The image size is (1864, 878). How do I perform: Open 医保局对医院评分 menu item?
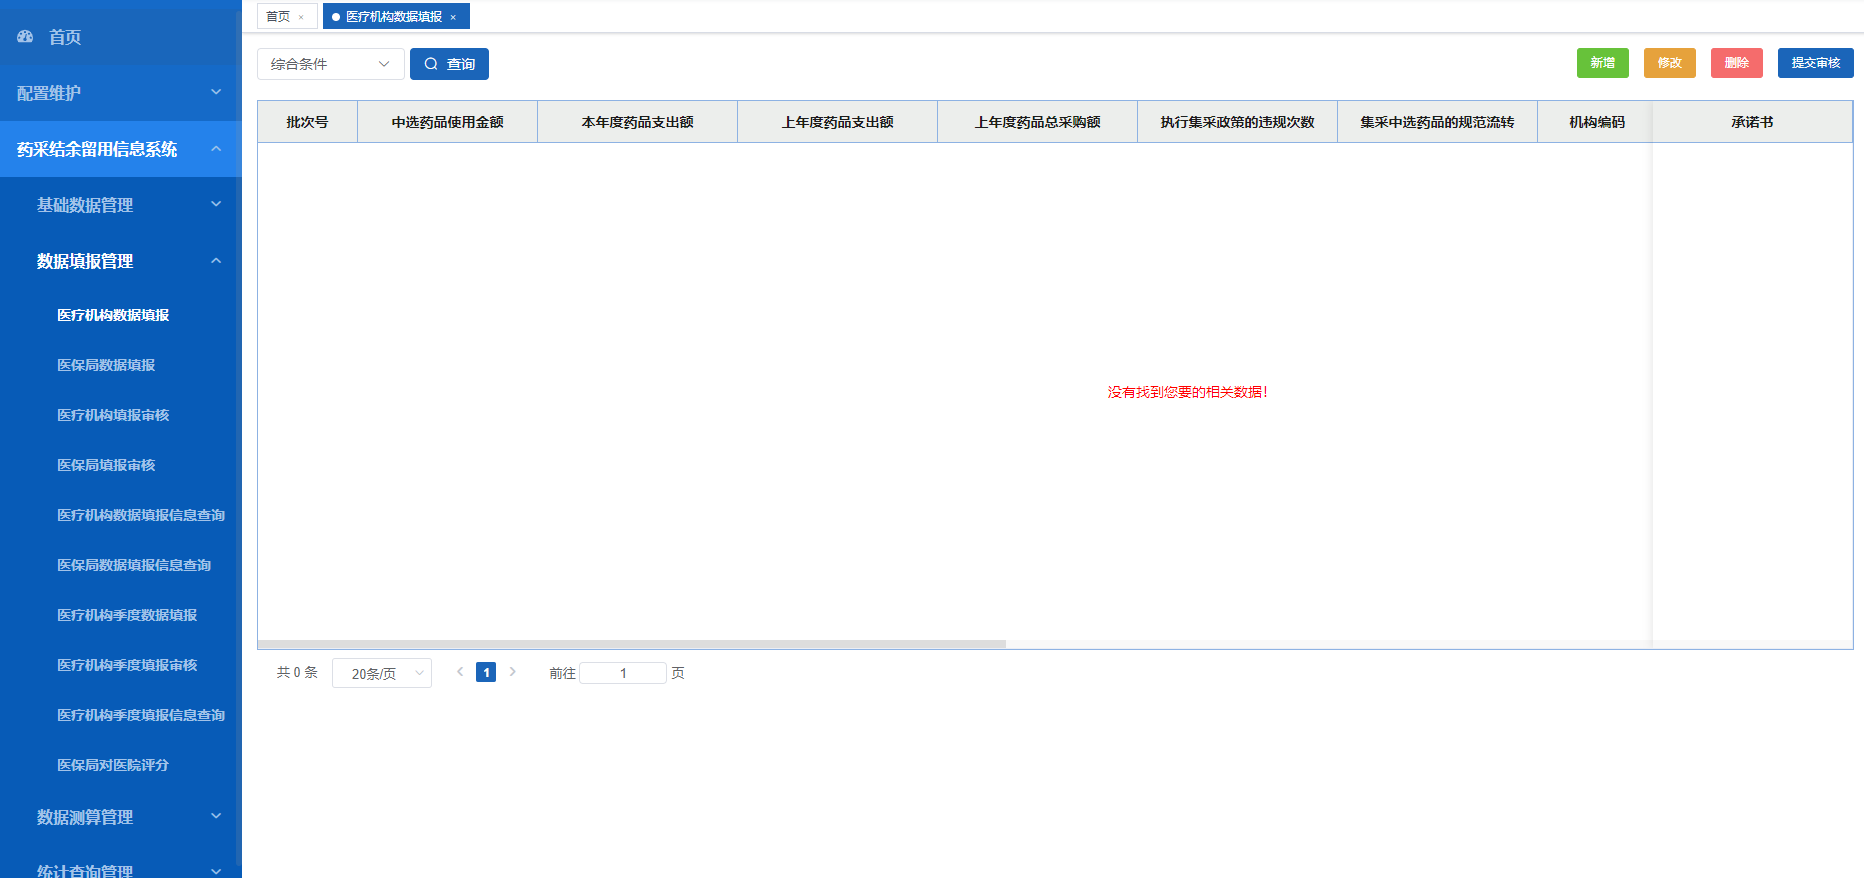point(113,765)
